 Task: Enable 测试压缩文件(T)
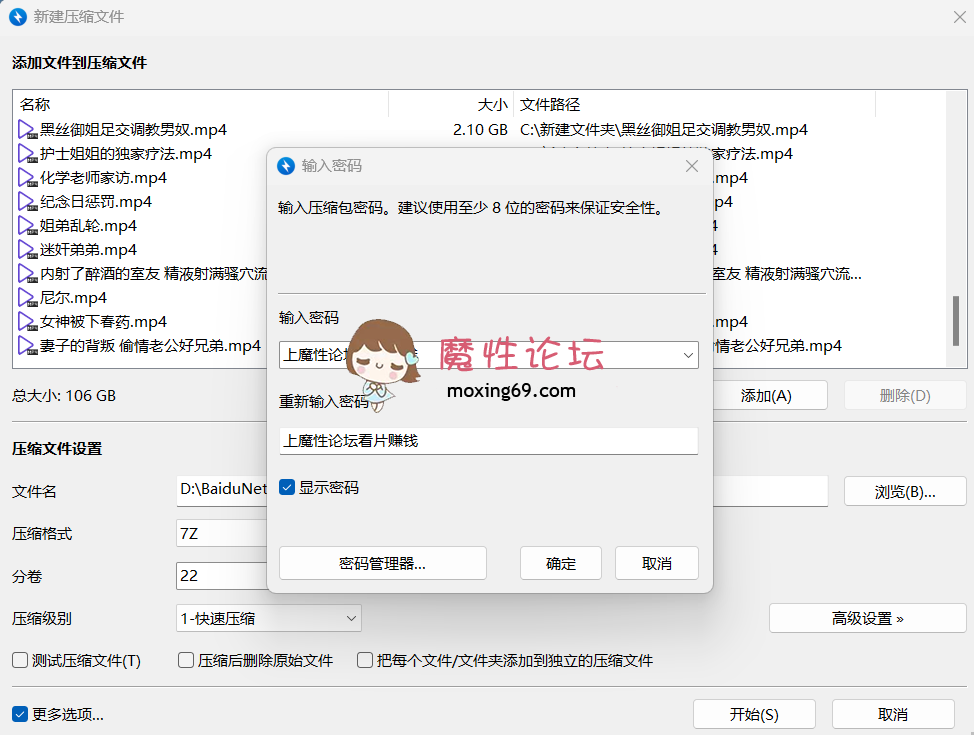17,660
